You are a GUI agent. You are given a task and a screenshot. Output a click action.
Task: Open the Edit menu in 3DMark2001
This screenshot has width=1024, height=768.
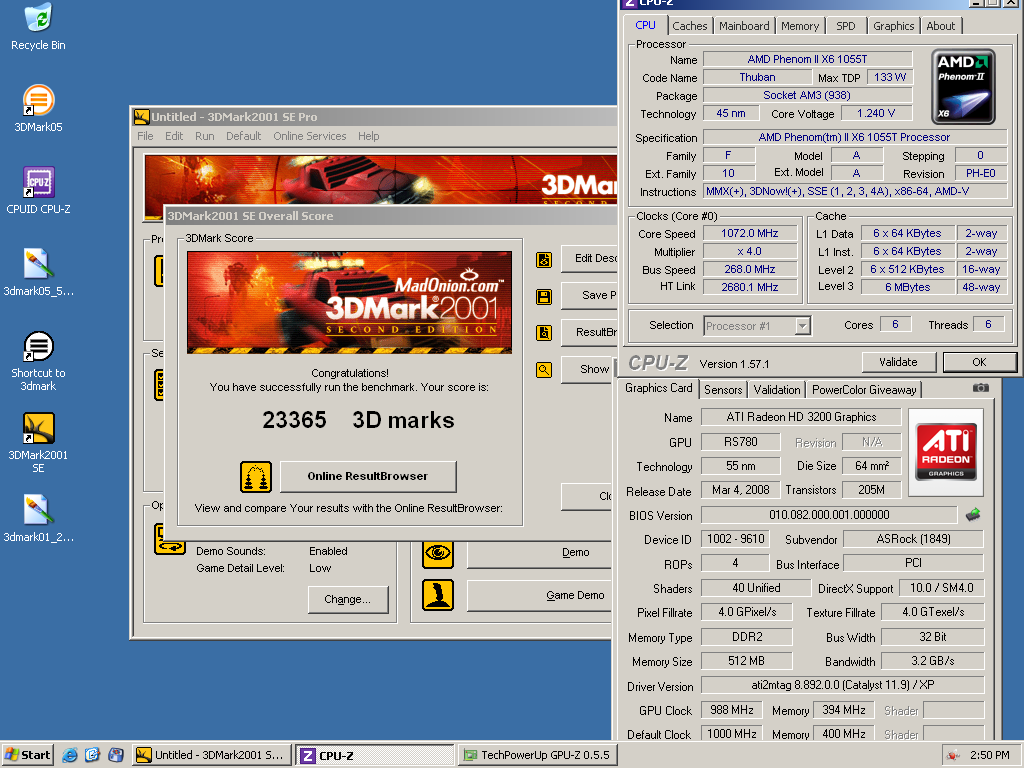pos(174,136)
